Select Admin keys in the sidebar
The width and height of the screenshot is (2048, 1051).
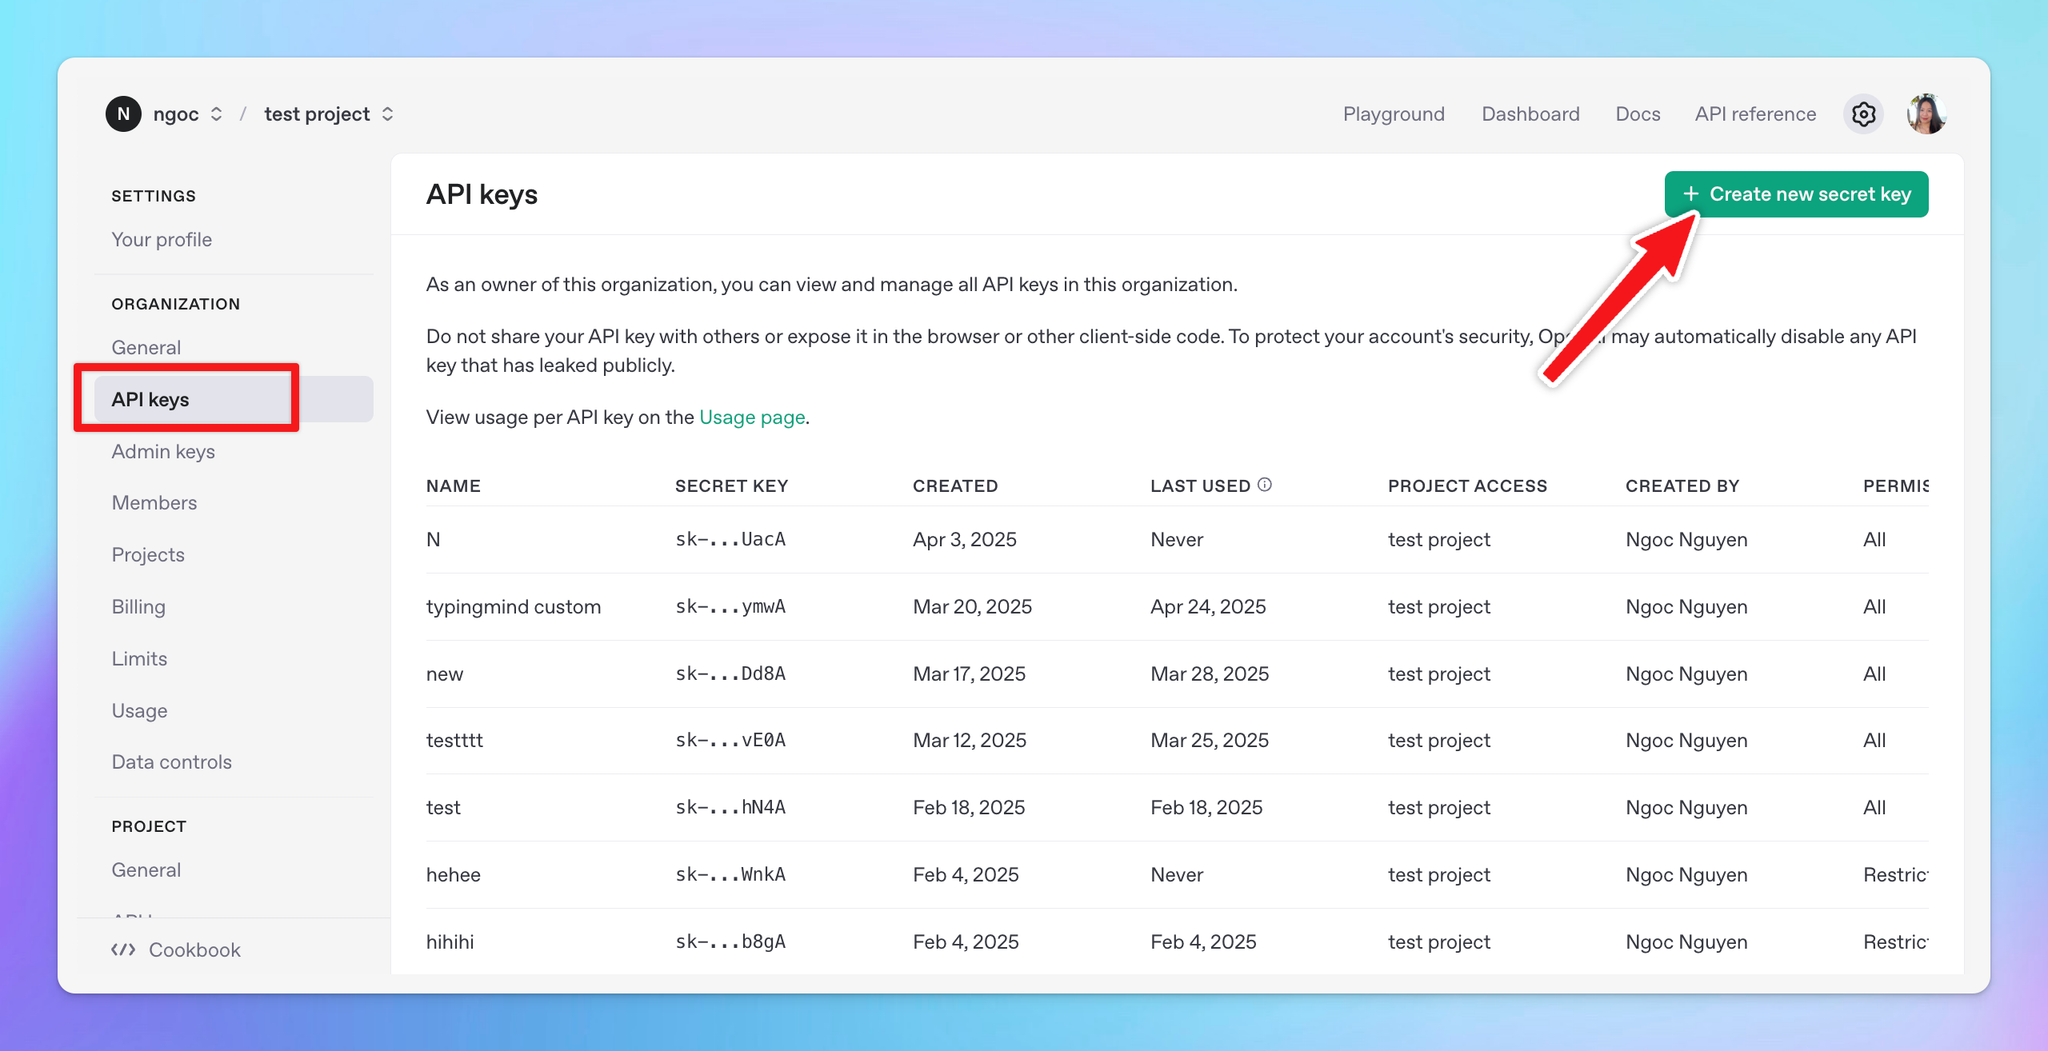coord(163,451)
